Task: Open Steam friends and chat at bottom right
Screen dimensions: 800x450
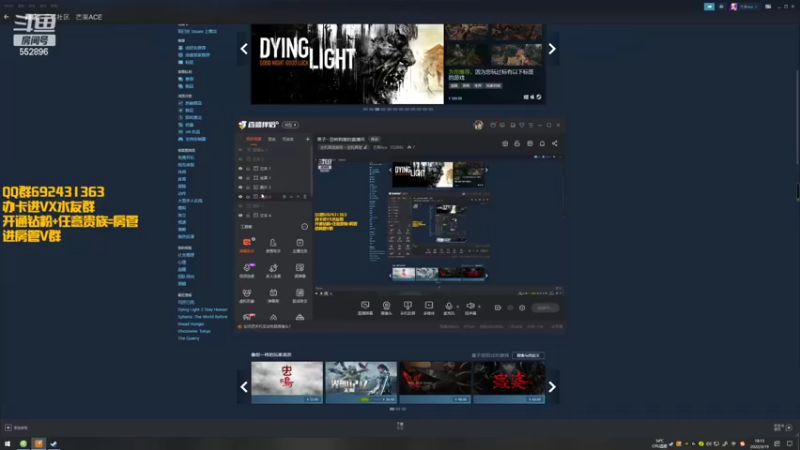Action: 783,428
